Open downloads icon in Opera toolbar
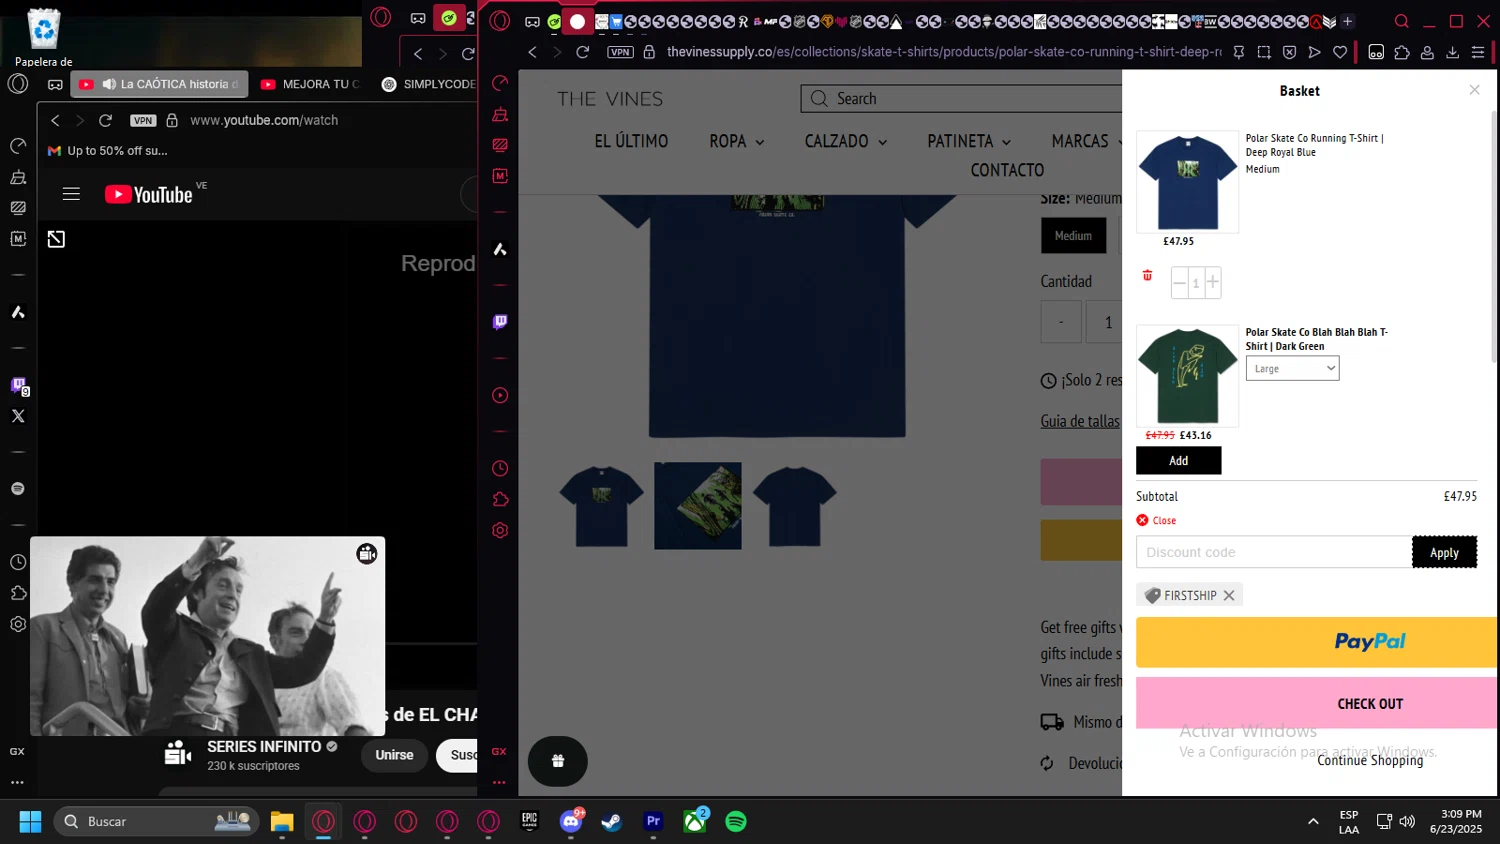 [x=1453, y=52]
